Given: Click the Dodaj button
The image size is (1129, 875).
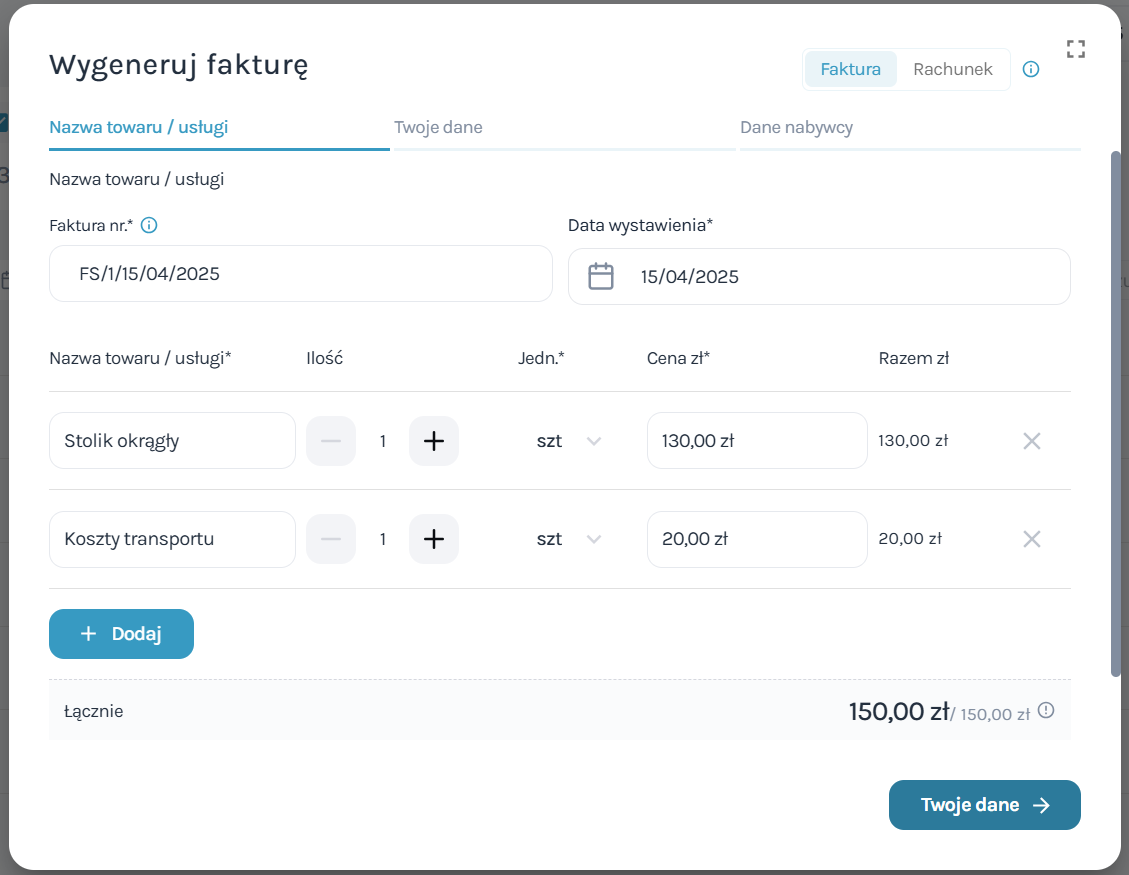Looking at the screenshot, I should 121,634.
